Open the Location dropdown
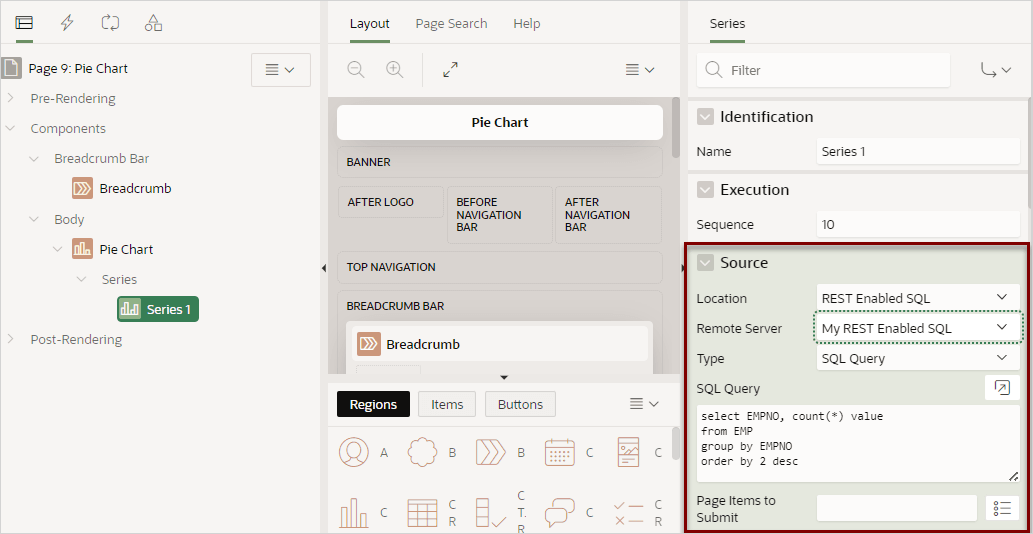1033x534 pixels. point(918,298)
